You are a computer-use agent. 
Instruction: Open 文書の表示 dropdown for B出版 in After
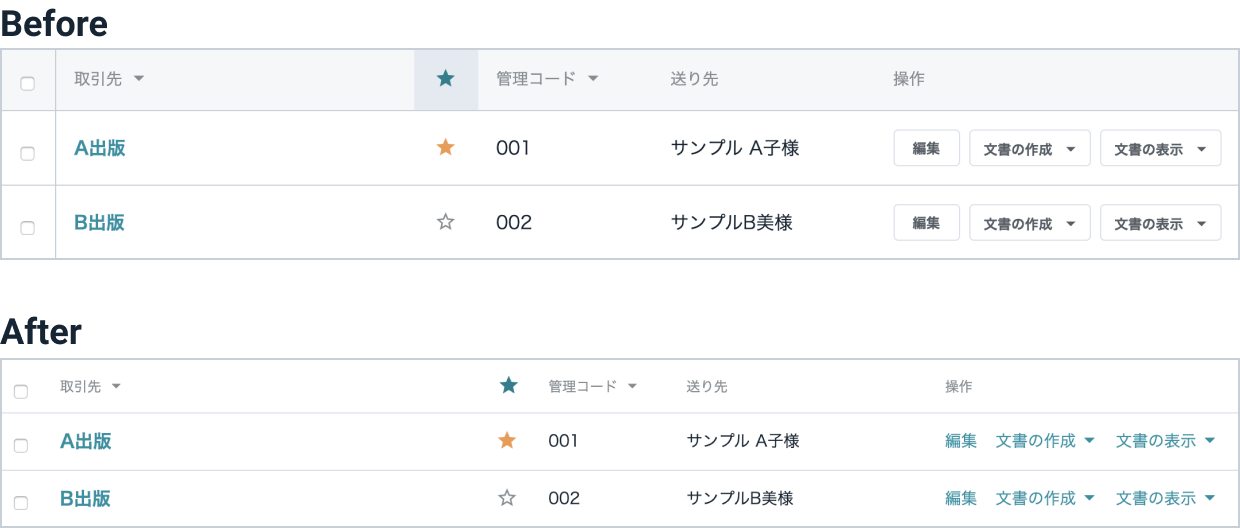click(x=1166, y=498)
